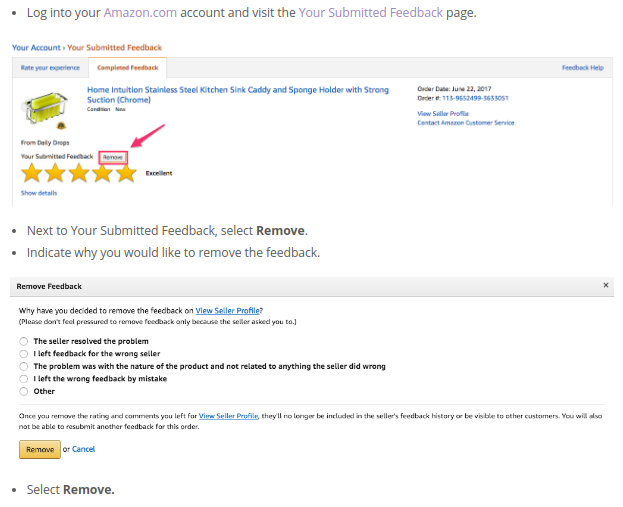
Task: Open the Your Account breadcrumb link
Action: tap(36, 48)
